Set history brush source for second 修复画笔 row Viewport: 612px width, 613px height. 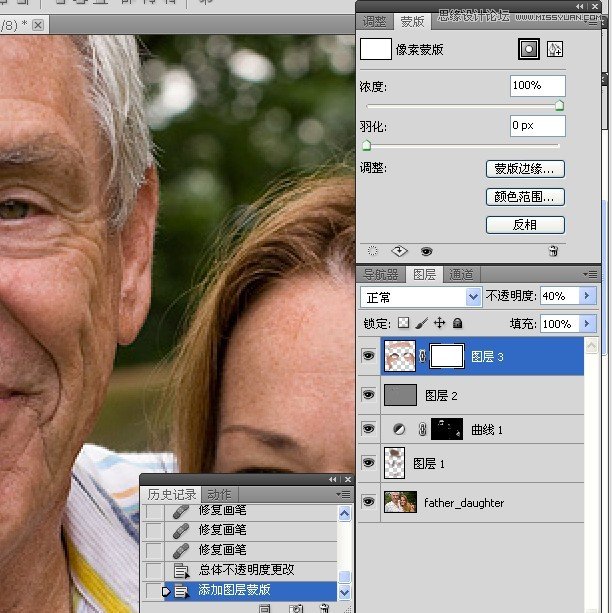[x=153, y=530]
